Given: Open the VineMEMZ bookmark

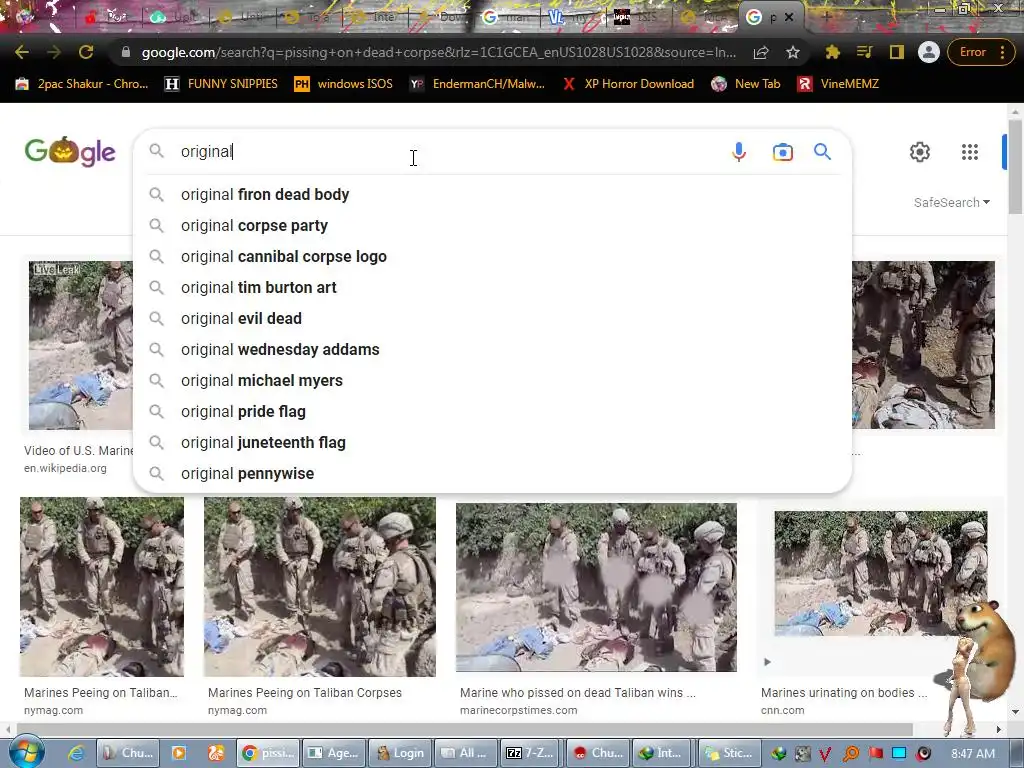Looking at the screenshot, I should [x=839, y=84].
